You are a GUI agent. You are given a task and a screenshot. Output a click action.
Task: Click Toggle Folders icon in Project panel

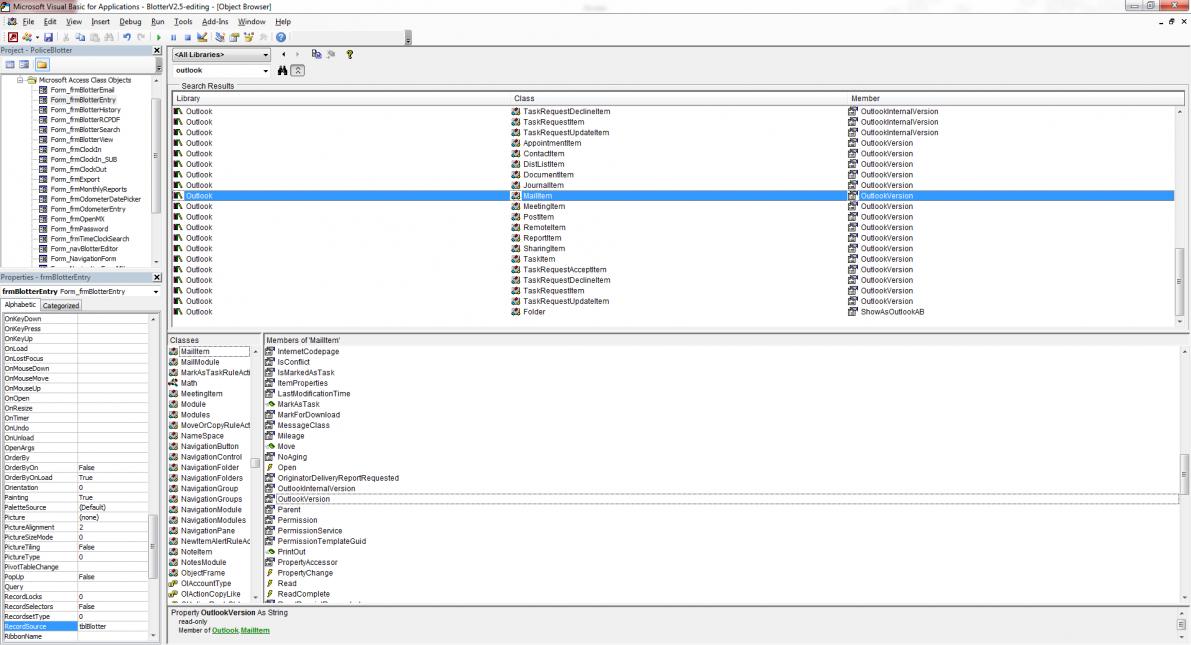42,65
